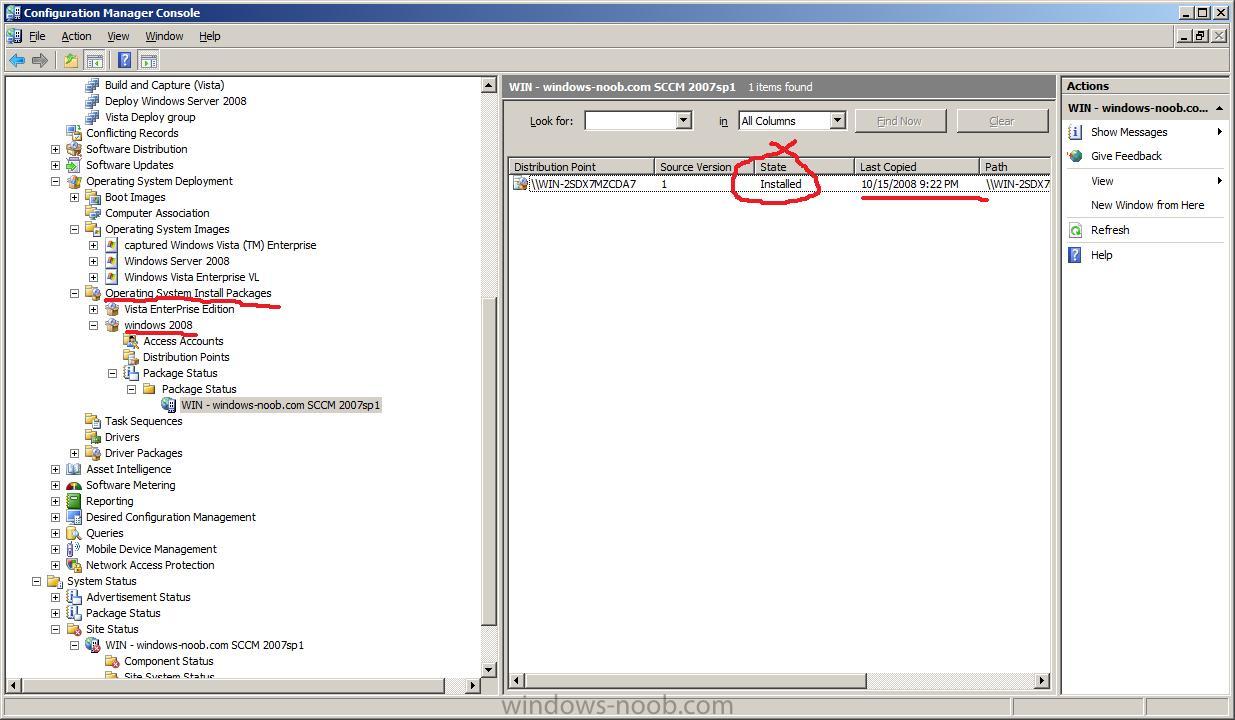Image resolution: width=1235 pixels, height=720 pixels.
Task: Click the Up One Level folder icon
Action: tap(71, 61)
